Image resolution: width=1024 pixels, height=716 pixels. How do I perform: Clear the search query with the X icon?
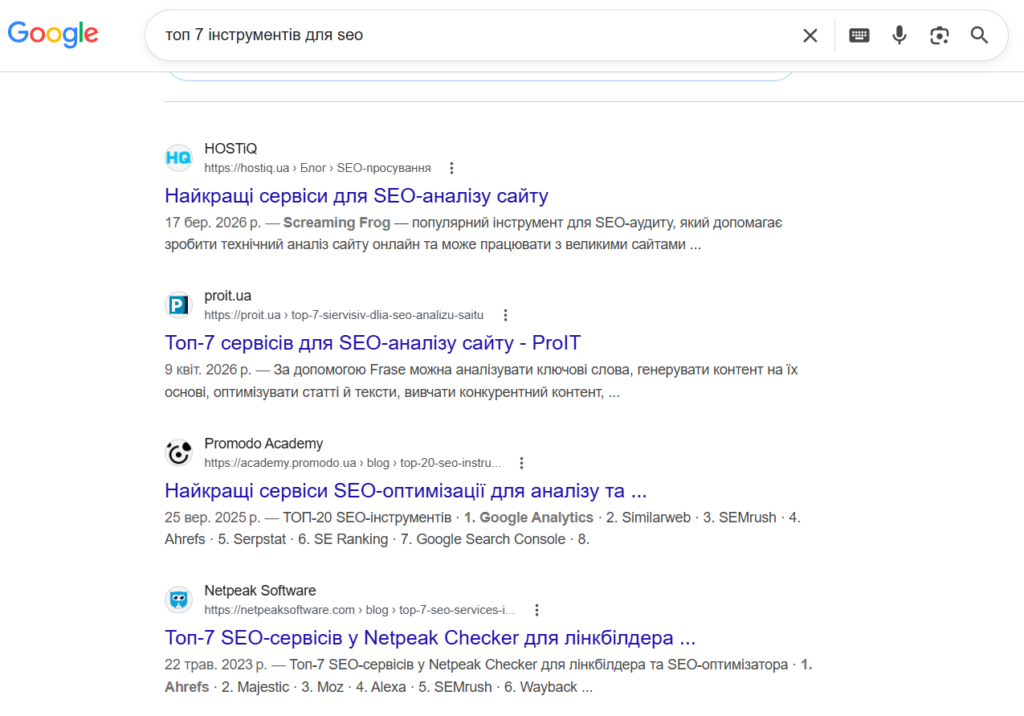810,35
